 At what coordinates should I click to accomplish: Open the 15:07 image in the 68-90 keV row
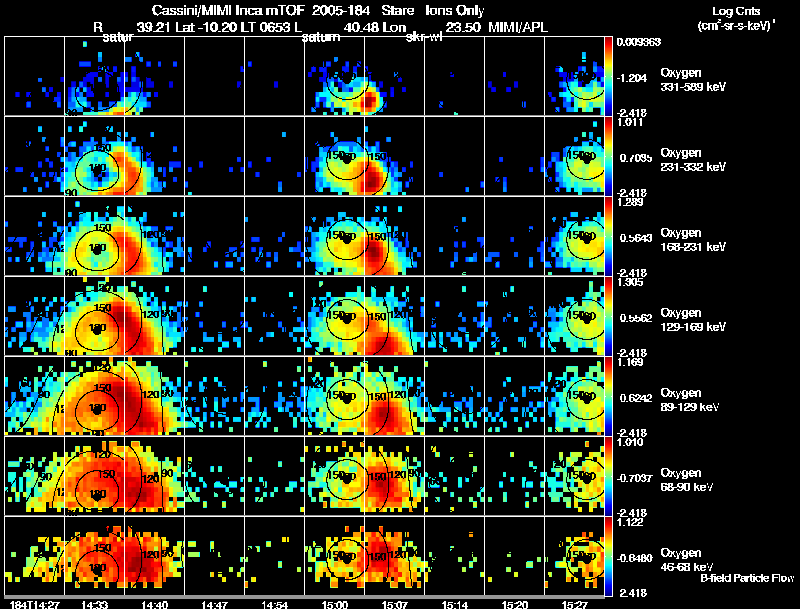[x=394, y=476]
